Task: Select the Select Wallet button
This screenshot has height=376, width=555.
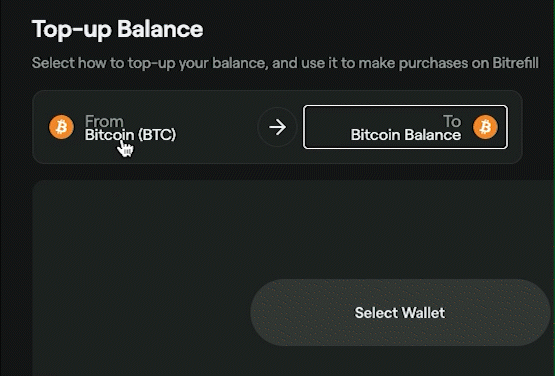Action: click(400, 312)
